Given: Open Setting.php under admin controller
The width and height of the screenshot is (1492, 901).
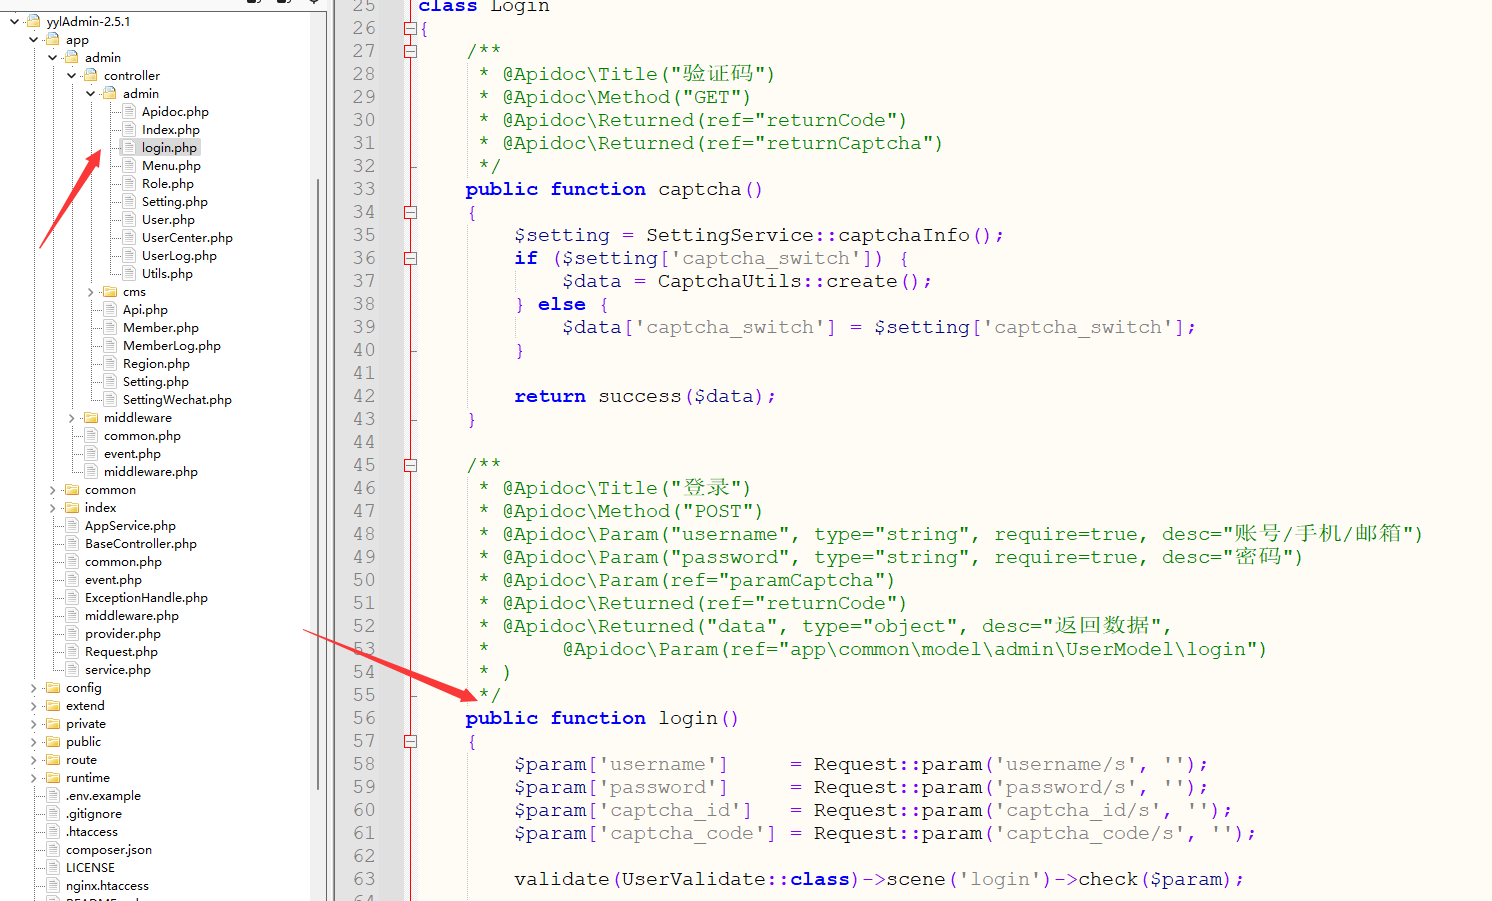Looking at the screenshot, I should [x=174, y=201].
